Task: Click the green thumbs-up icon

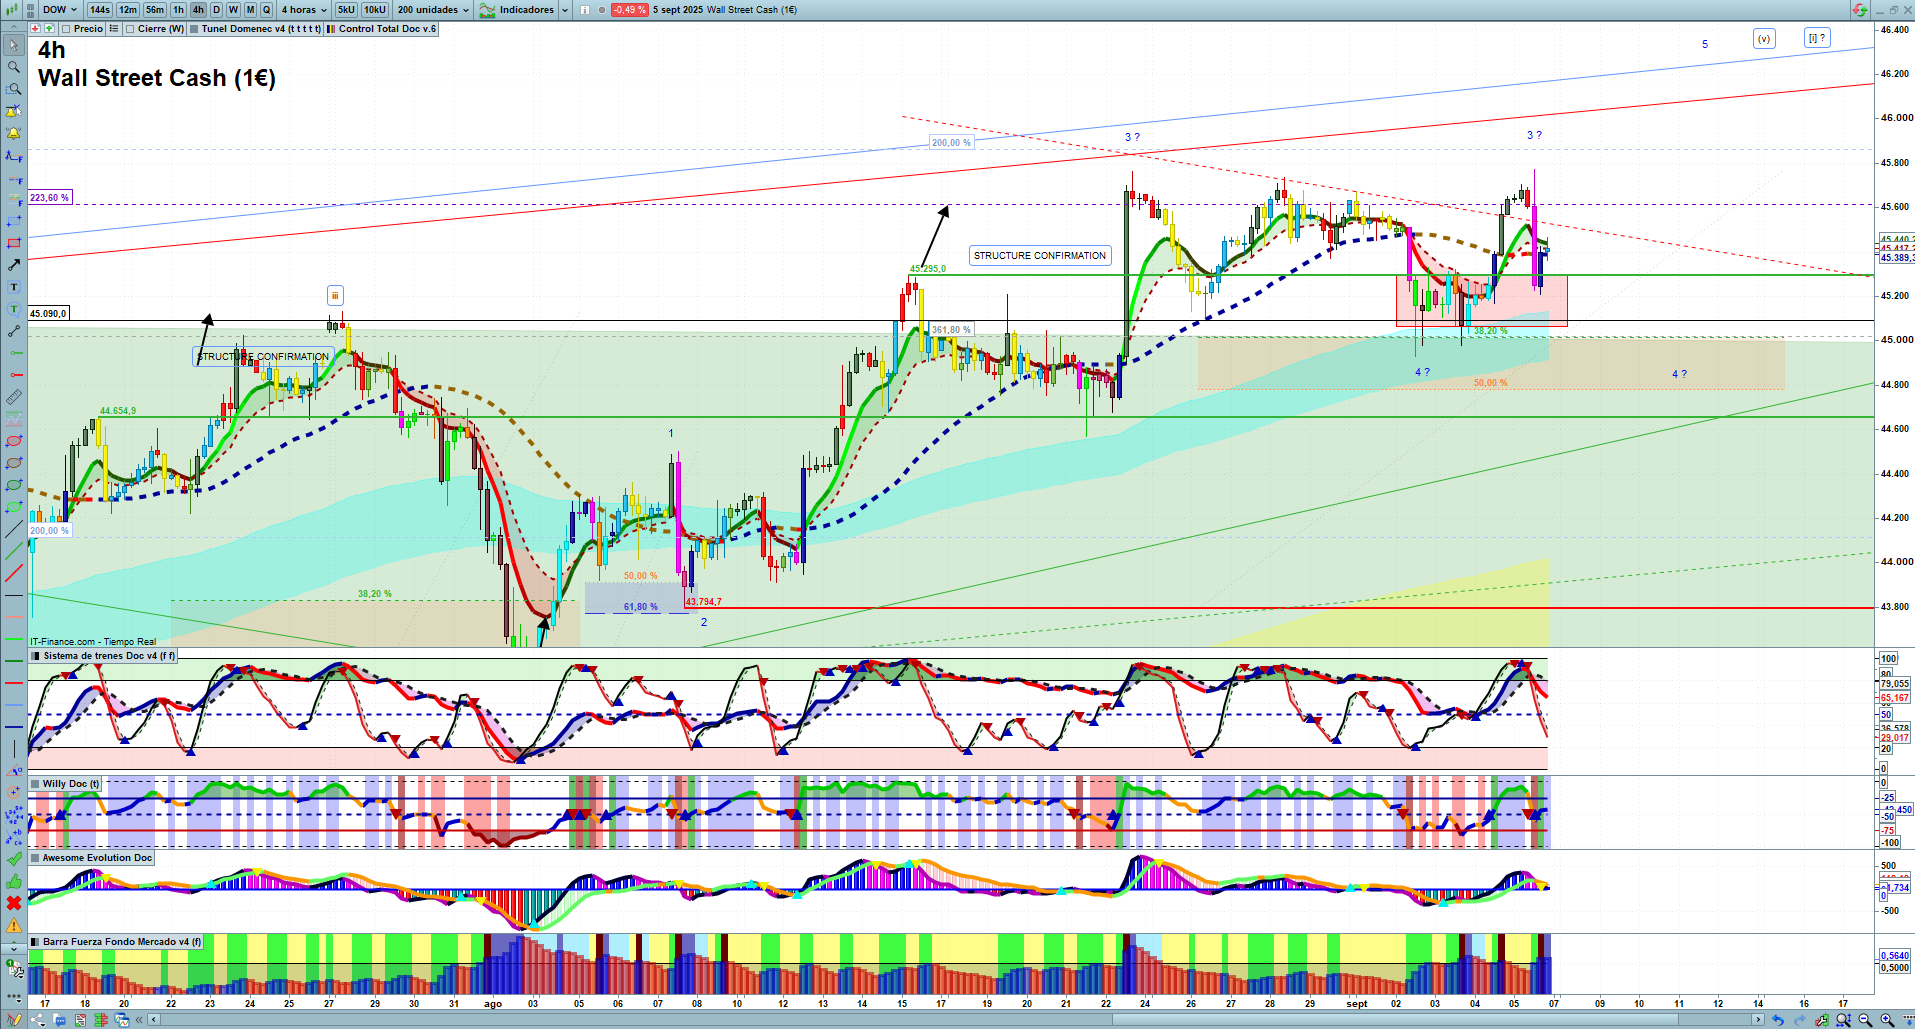Action: coord(14,881)
